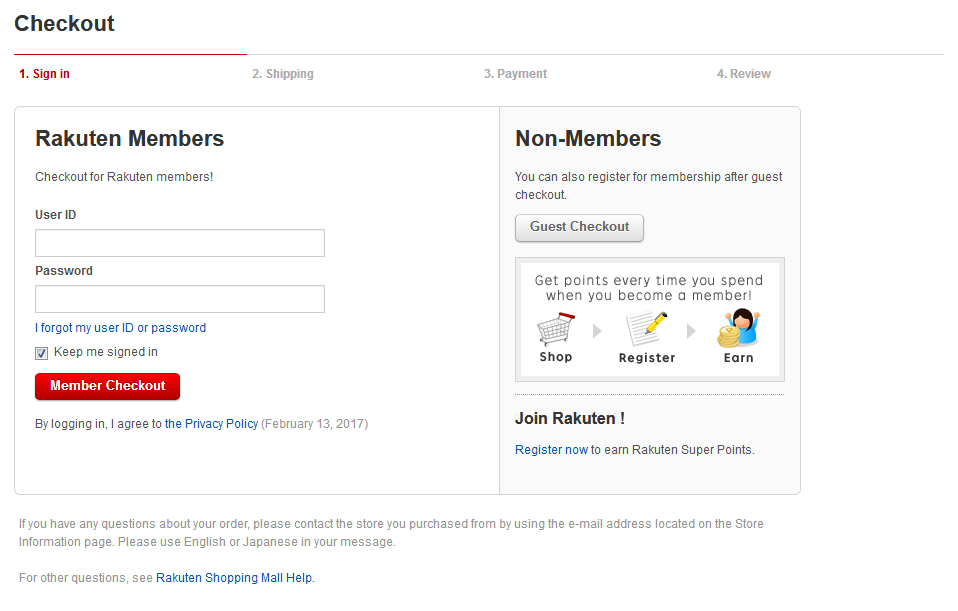This screenshot has width=958, height=611.
Task: Uncheck Keep me signed in checkbox
Action: coord(42,353)
